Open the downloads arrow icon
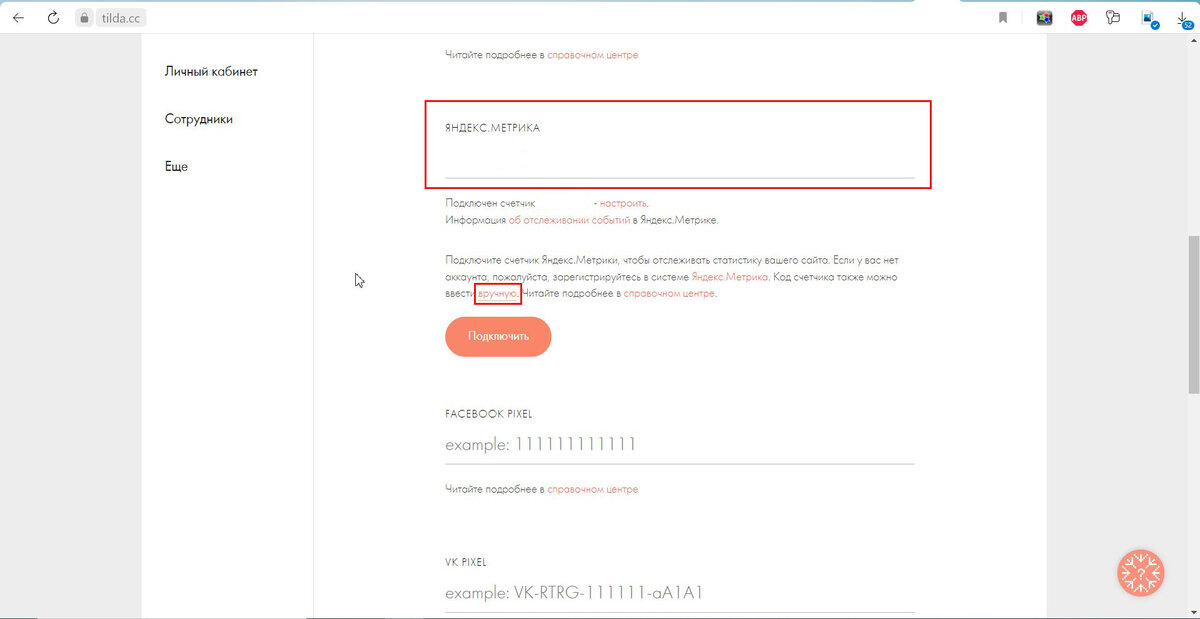The height and width of the screenshot is (619, 1200). point(1184,19)
